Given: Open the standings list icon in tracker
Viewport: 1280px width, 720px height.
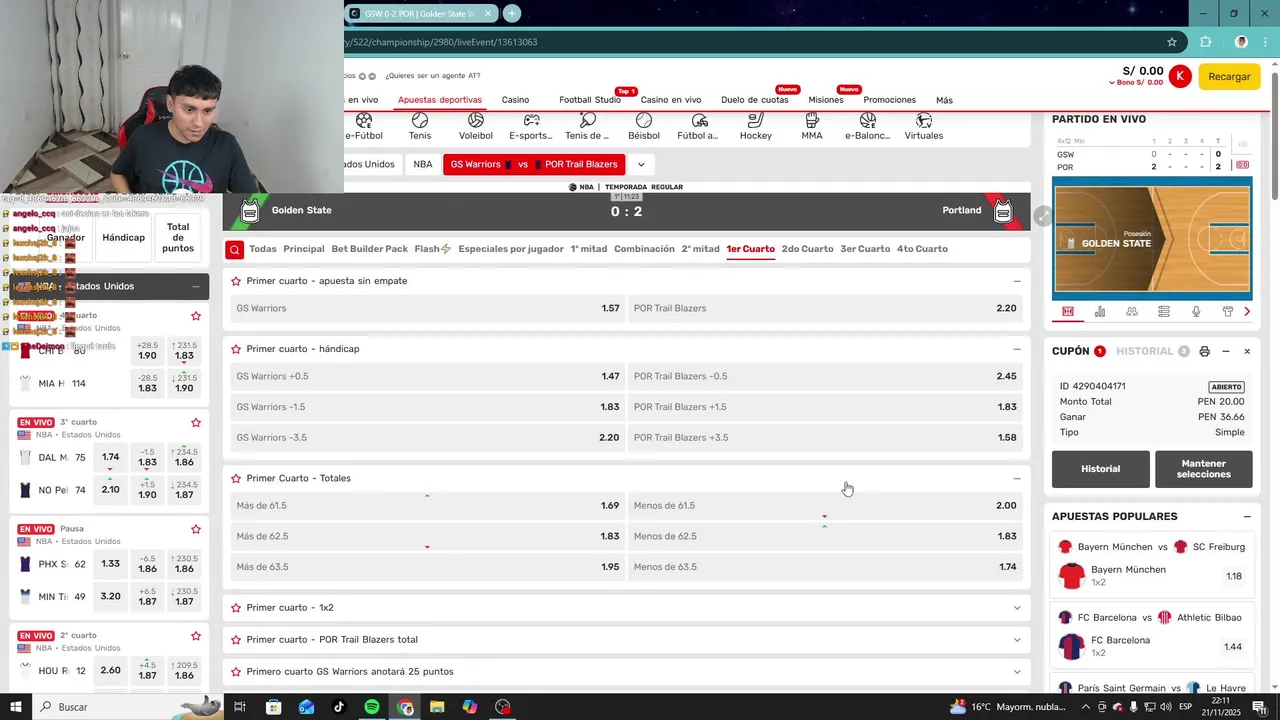Looking at the screenshot, I should coord(1164,312).
